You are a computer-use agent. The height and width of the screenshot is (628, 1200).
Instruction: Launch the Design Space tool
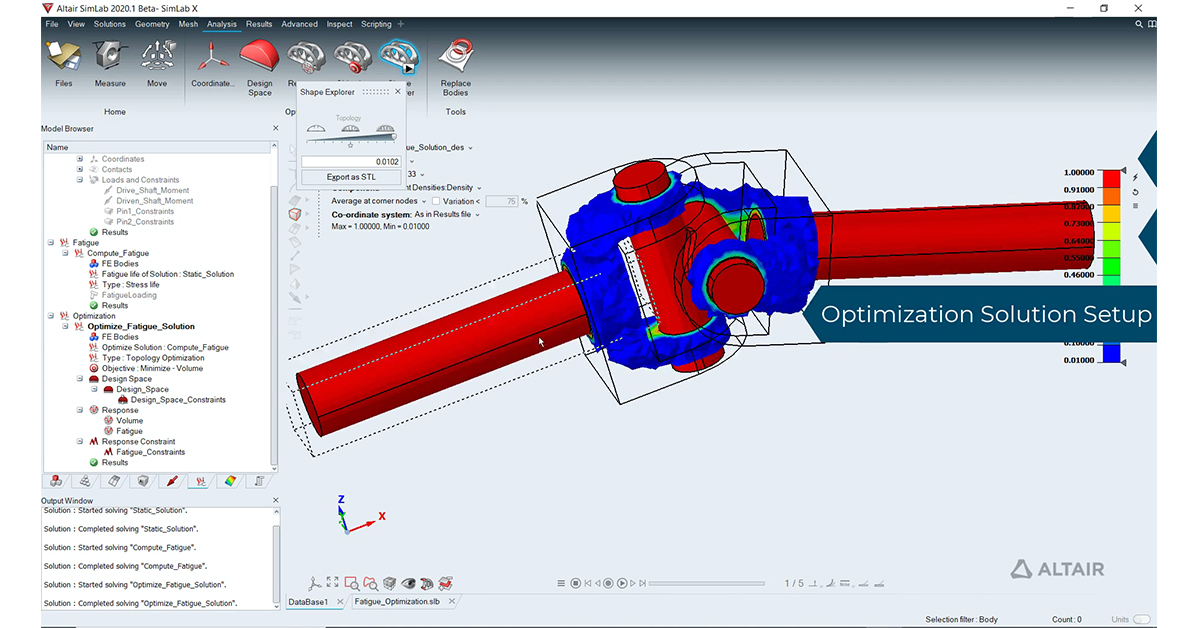tap(259, 68)
